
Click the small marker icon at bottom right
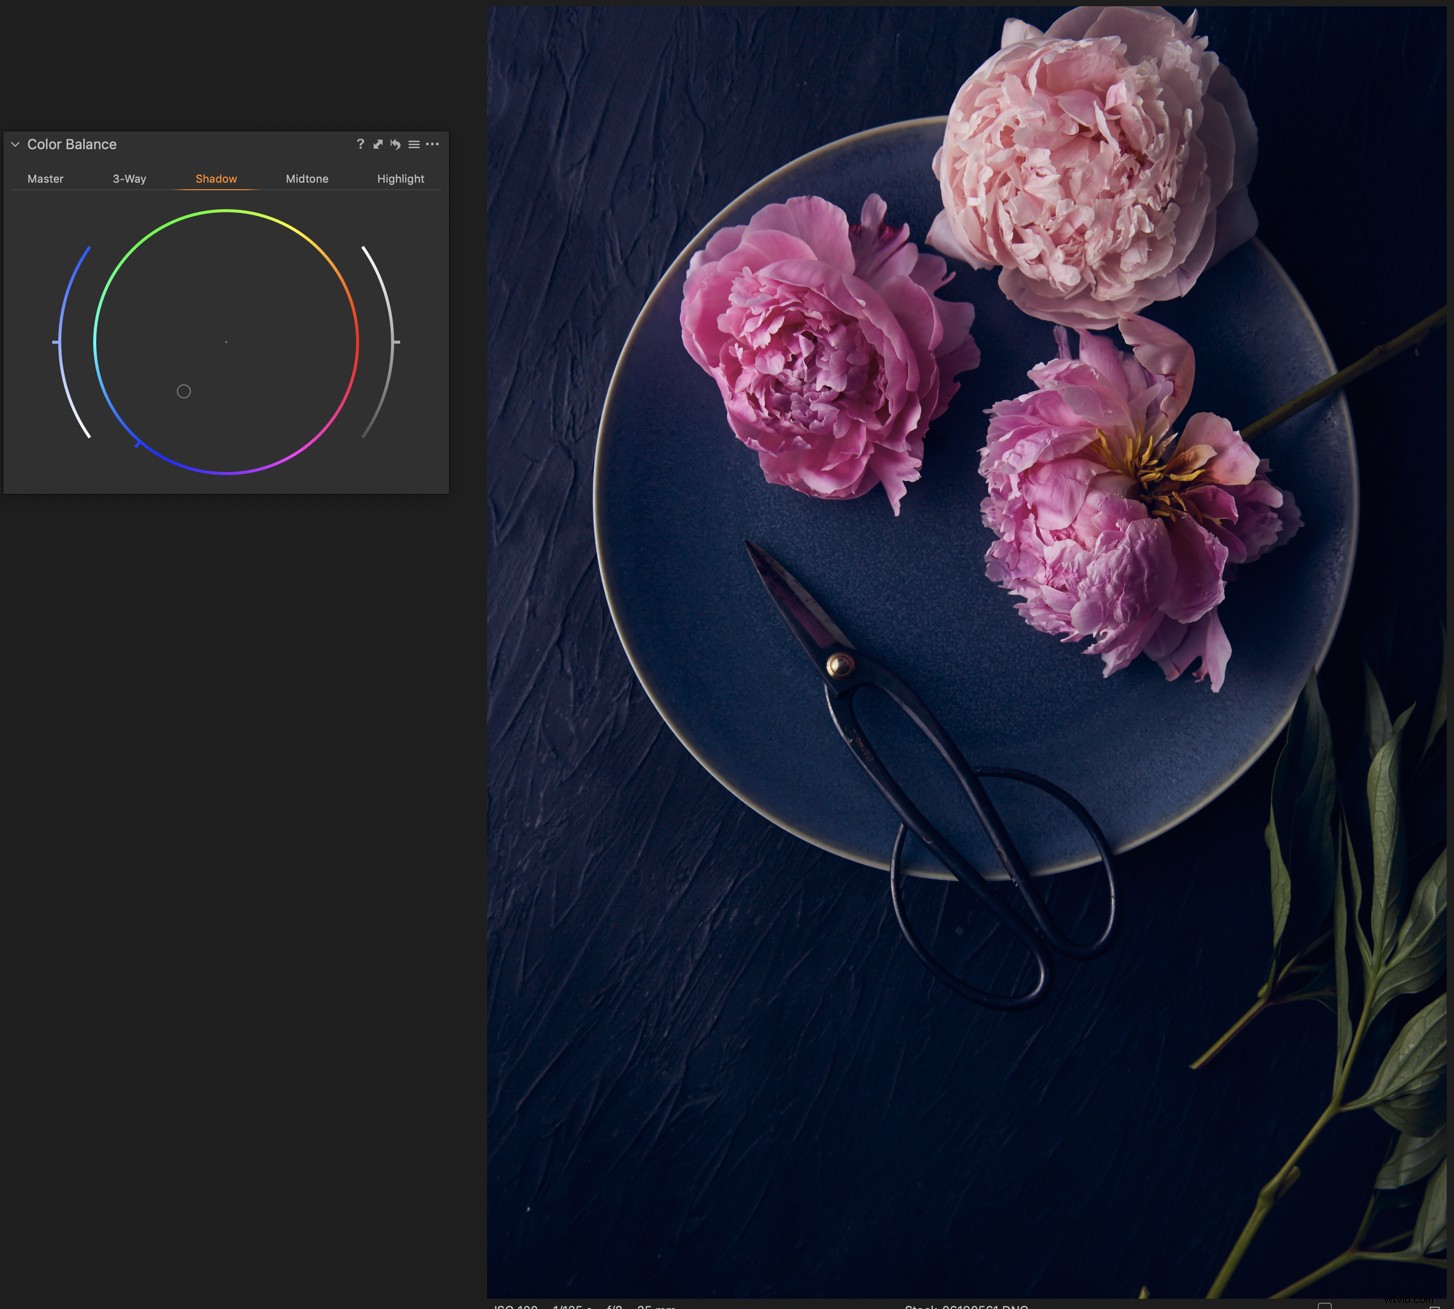(x=1325, y=1305)
